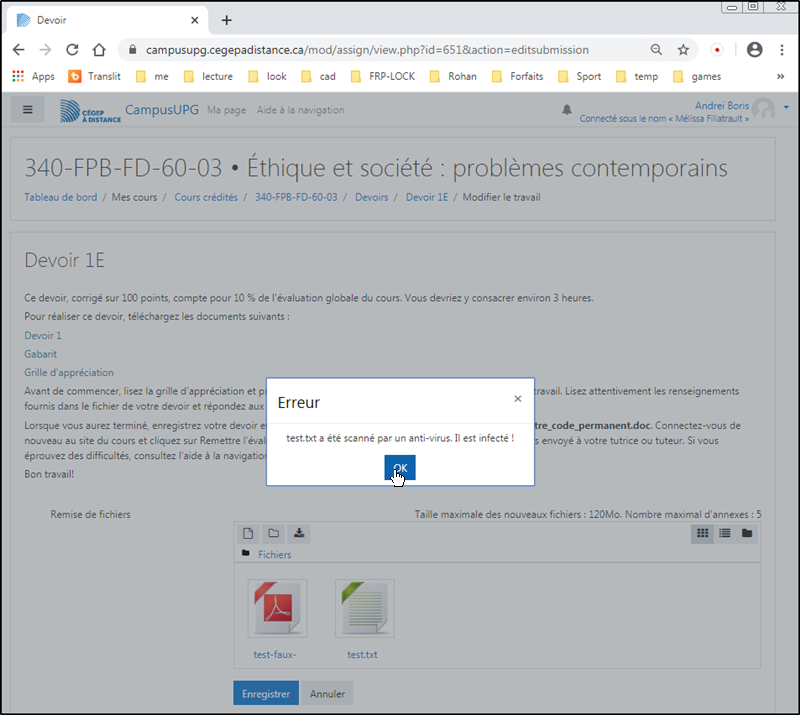This screenshot has height=715, width=800.
Task: Expand the hidden bookmarks overflow chevron
Action: [x=780, y=76]
